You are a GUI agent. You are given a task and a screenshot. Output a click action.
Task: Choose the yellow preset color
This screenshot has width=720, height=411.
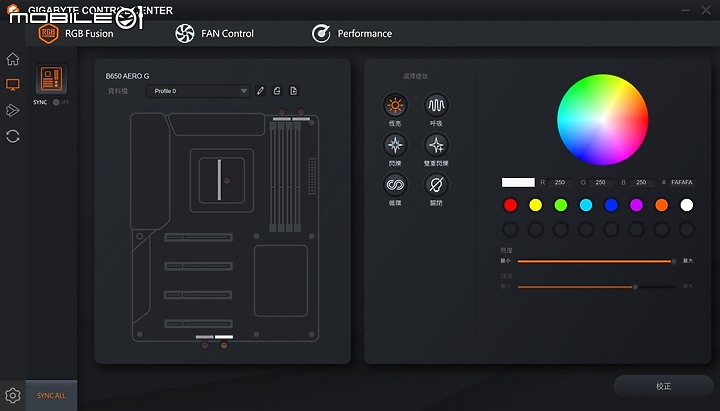point(535,205)
